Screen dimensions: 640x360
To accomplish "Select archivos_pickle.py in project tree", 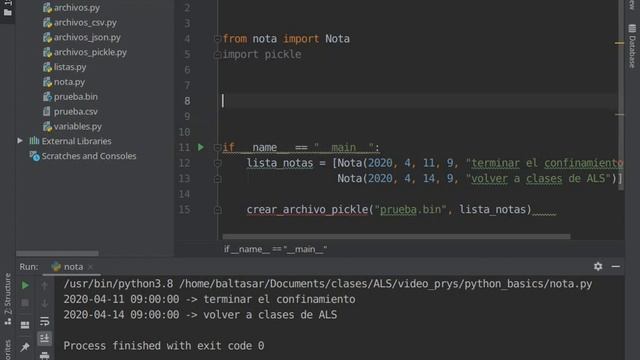I will [90, 52].
